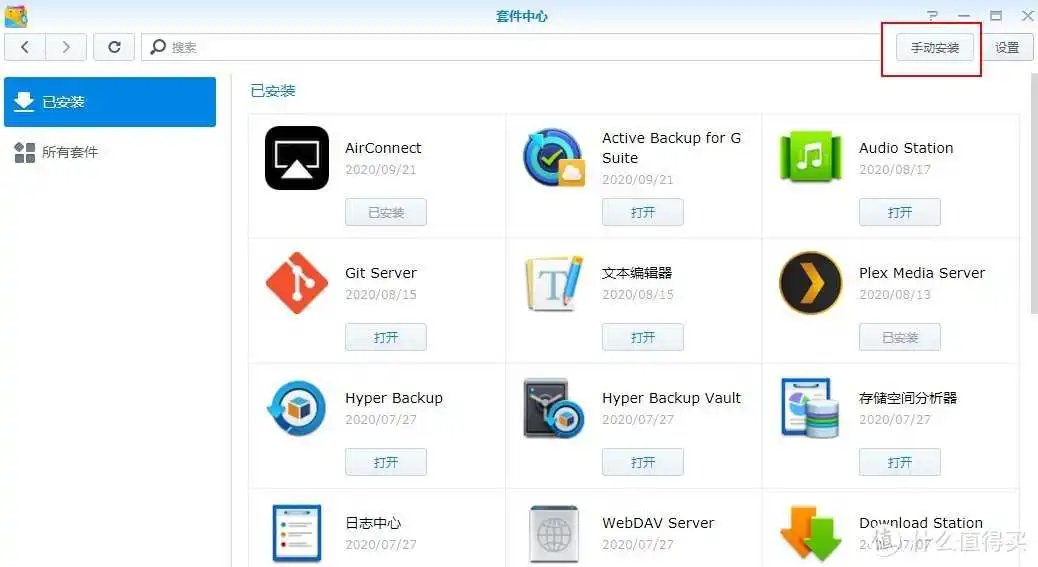The image size is (1038, 567).
Task: Click the Git Server package name
Action: click(x=381, y=273)
